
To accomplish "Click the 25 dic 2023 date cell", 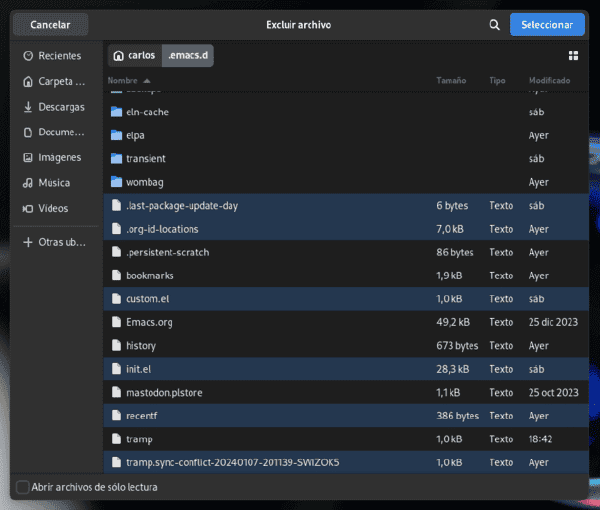I will (x=553, y=322).
